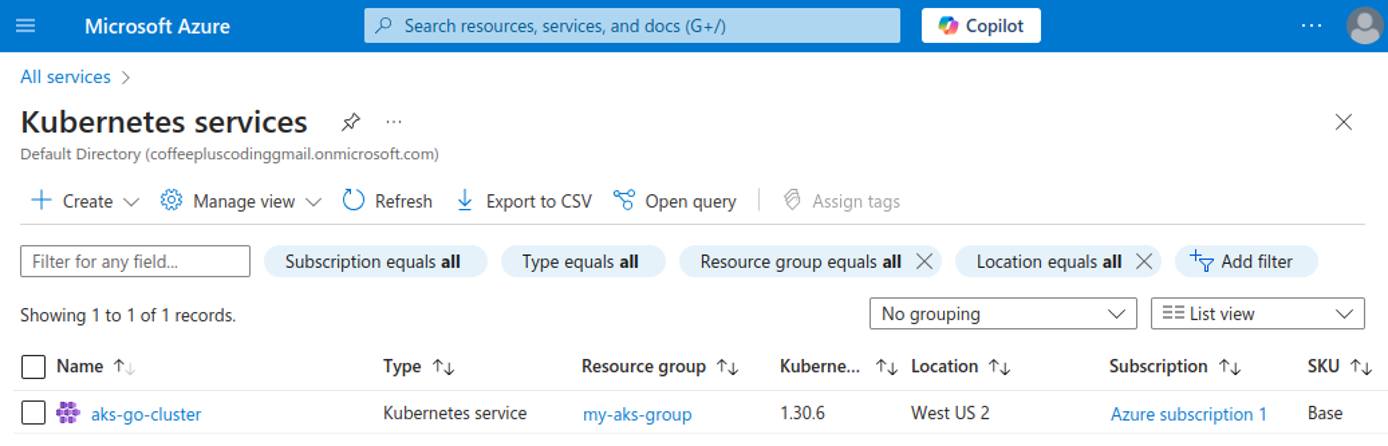Open the aks-go-cluster link
This screenshot has width=1388, height=446.
[146, 414]
